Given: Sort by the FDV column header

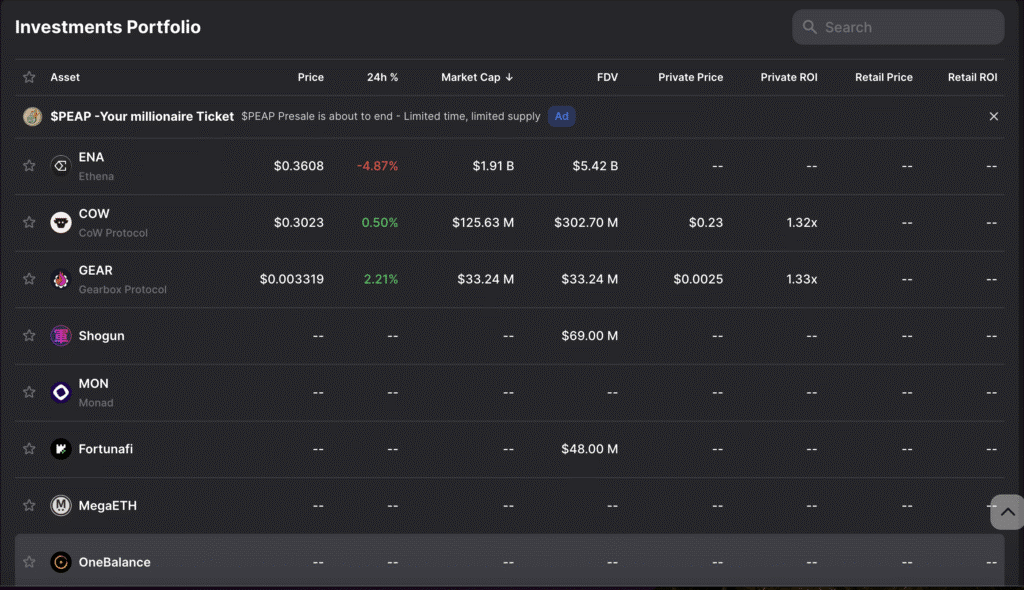Looking at the screenshot, I should click(x=607, y=77).
